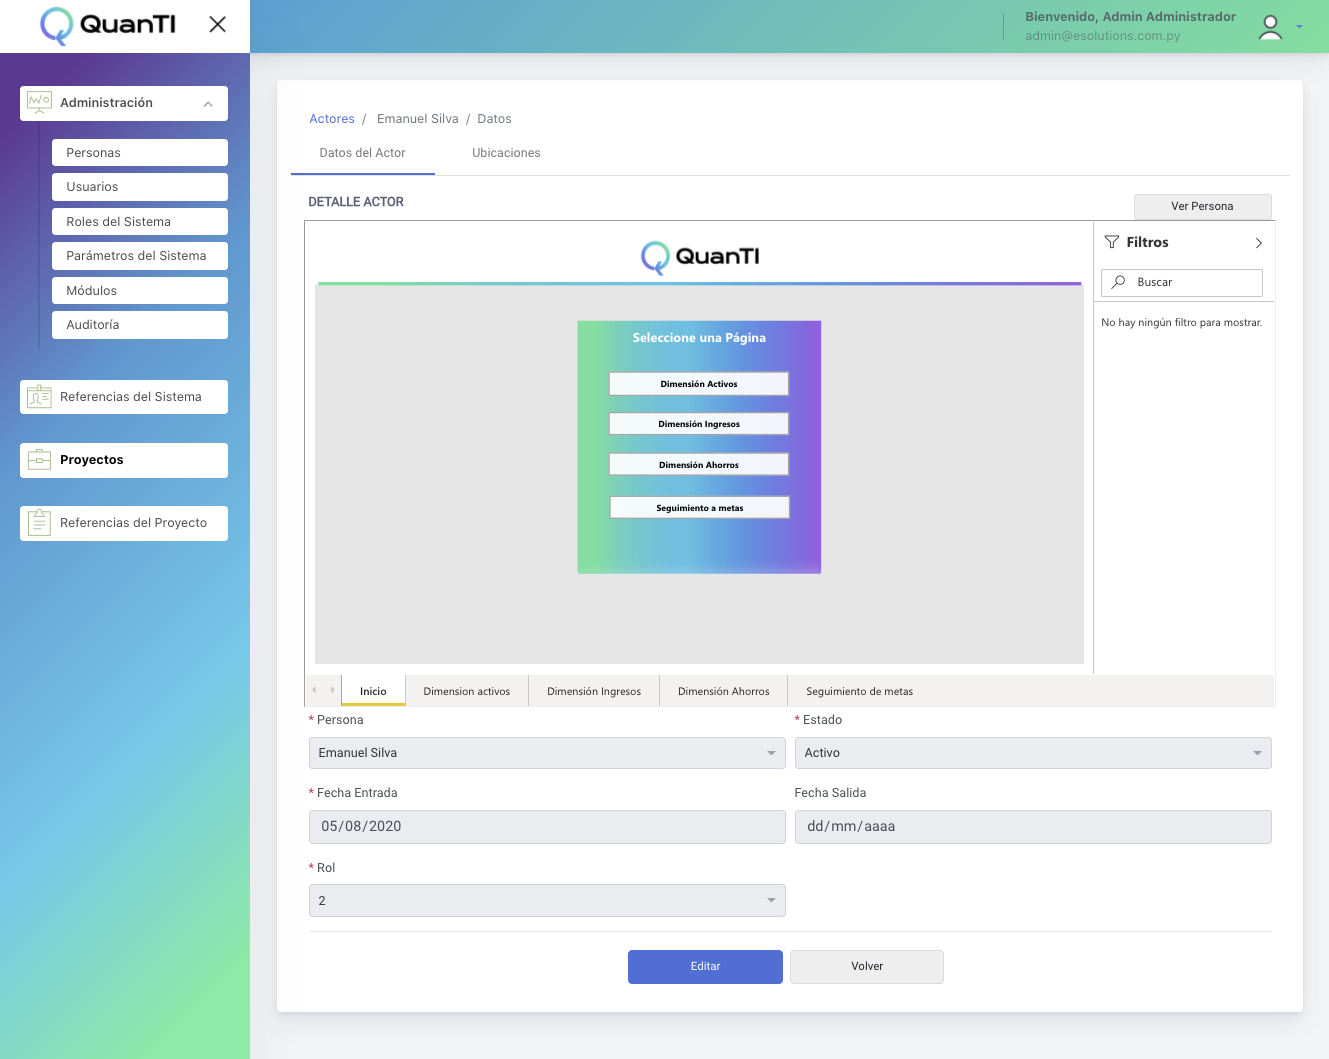Open Usuarios in the sidebar

[x=140, y=187]
